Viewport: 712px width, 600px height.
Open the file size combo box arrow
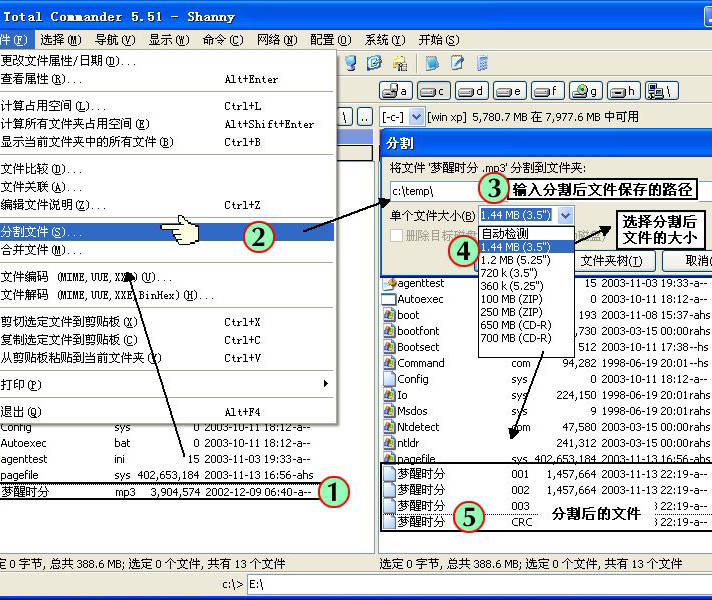click(566, 215)
